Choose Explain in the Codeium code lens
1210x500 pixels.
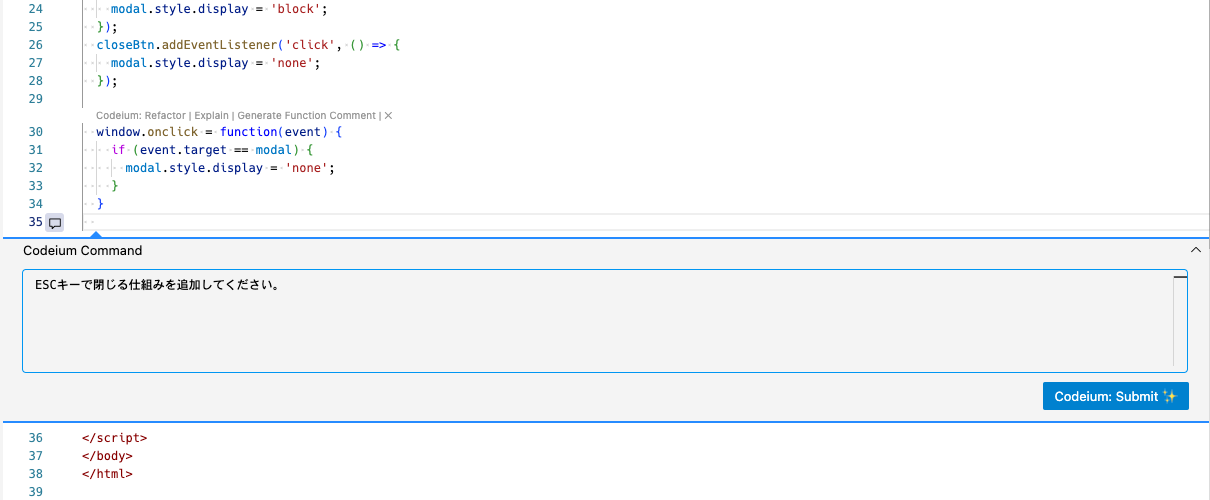(x=211, y=116)
